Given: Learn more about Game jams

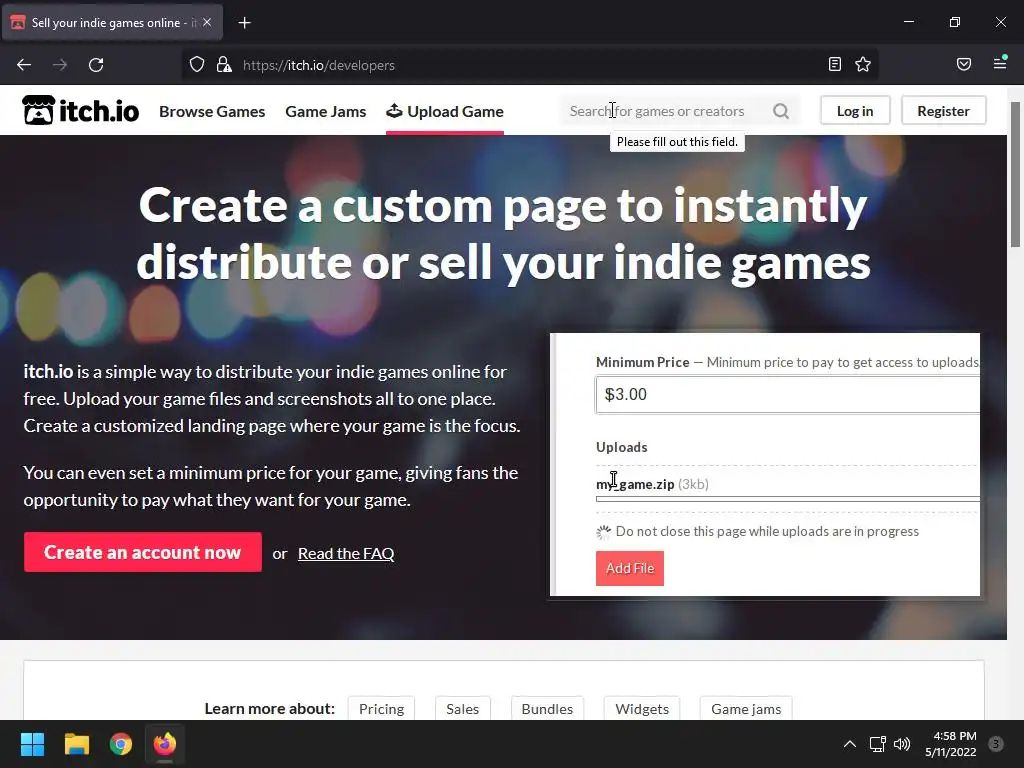Looking at the screenshot, I should click(x=746, y=709).
